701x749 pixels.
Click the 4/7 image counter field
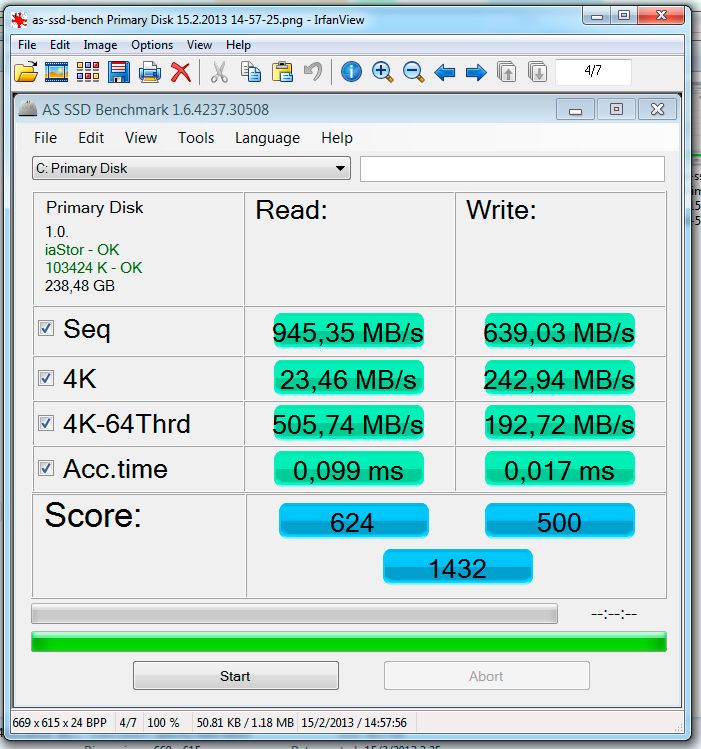pyautogui.click(x=593, y=72)
